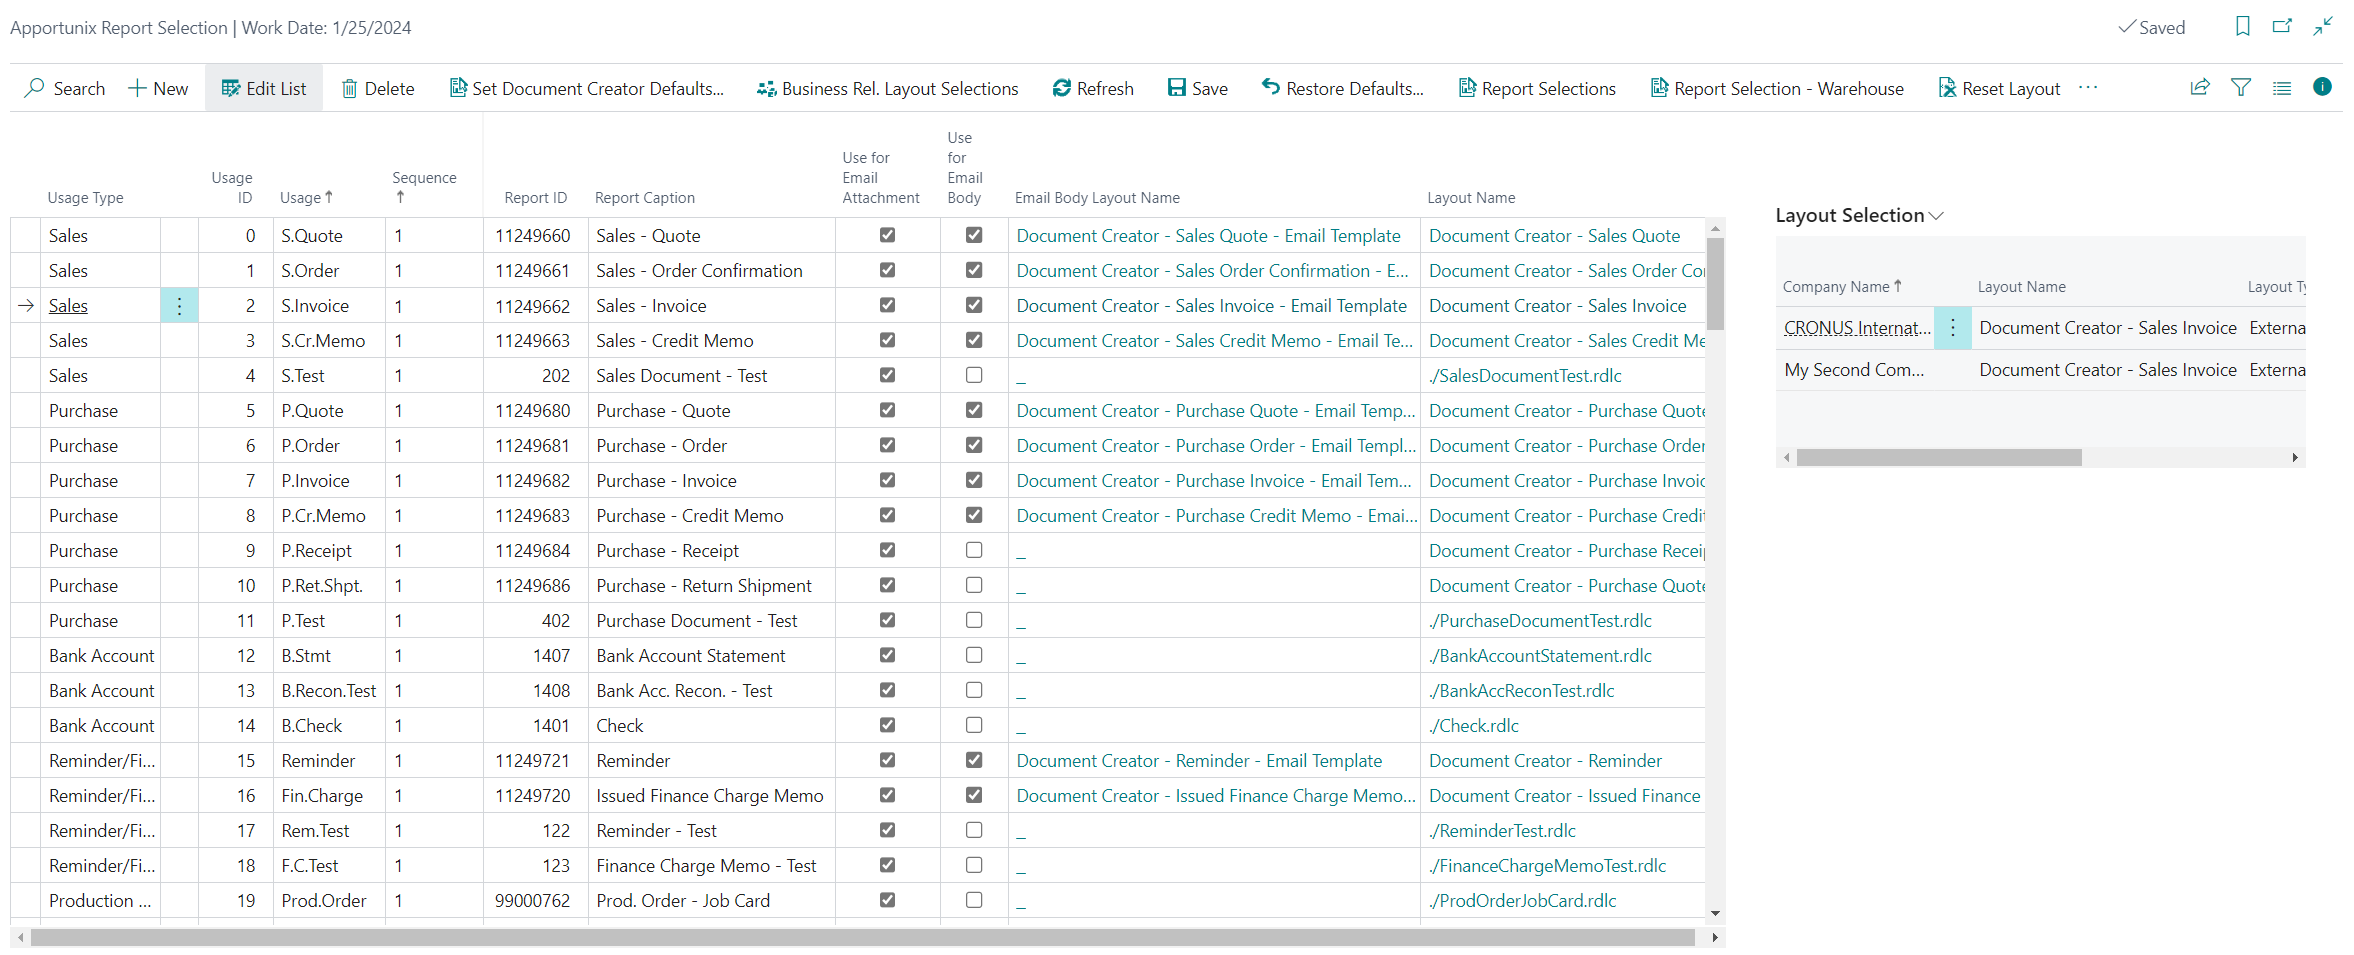Screen dimensions: 2354x955
Task: Open ./SalesDocumentTest.rdlc layout link
Action: coord(1525,376)
